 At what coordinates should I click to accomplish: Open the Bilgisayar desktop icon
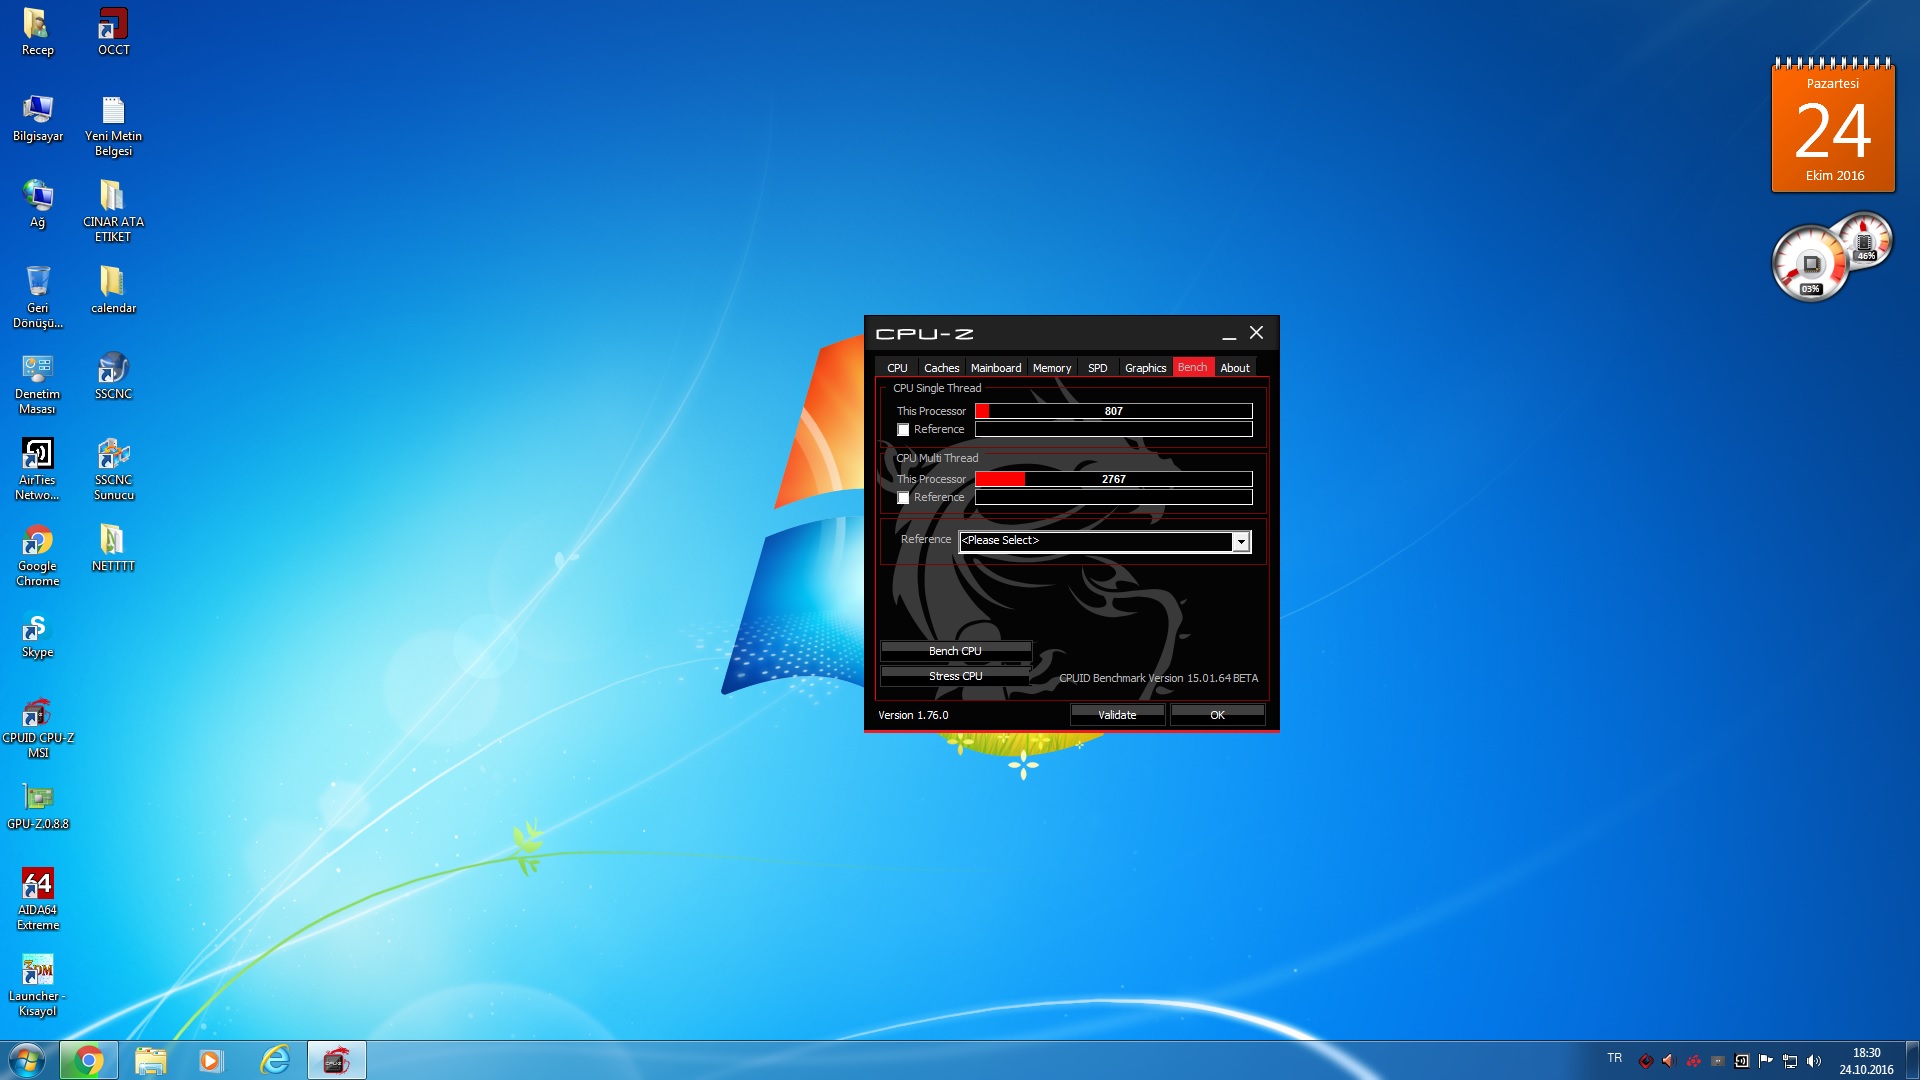tap(38, 118)
